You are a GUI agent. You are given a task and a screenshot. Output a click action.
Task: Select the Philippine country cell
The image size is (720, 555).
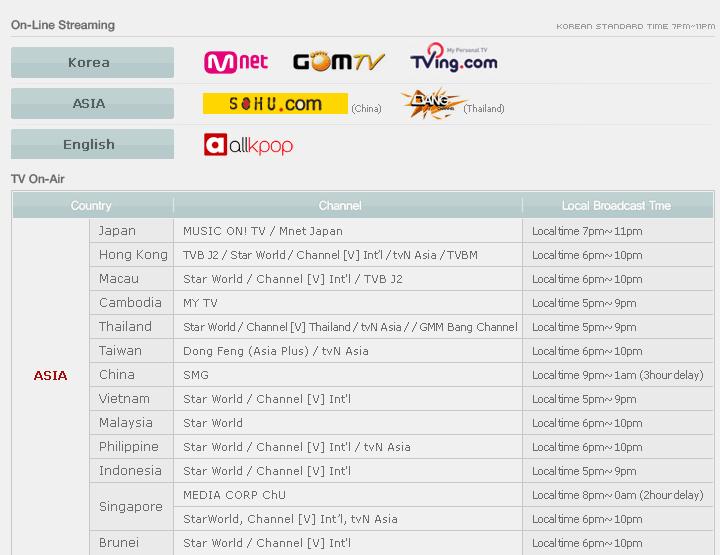tap(131, 447)
